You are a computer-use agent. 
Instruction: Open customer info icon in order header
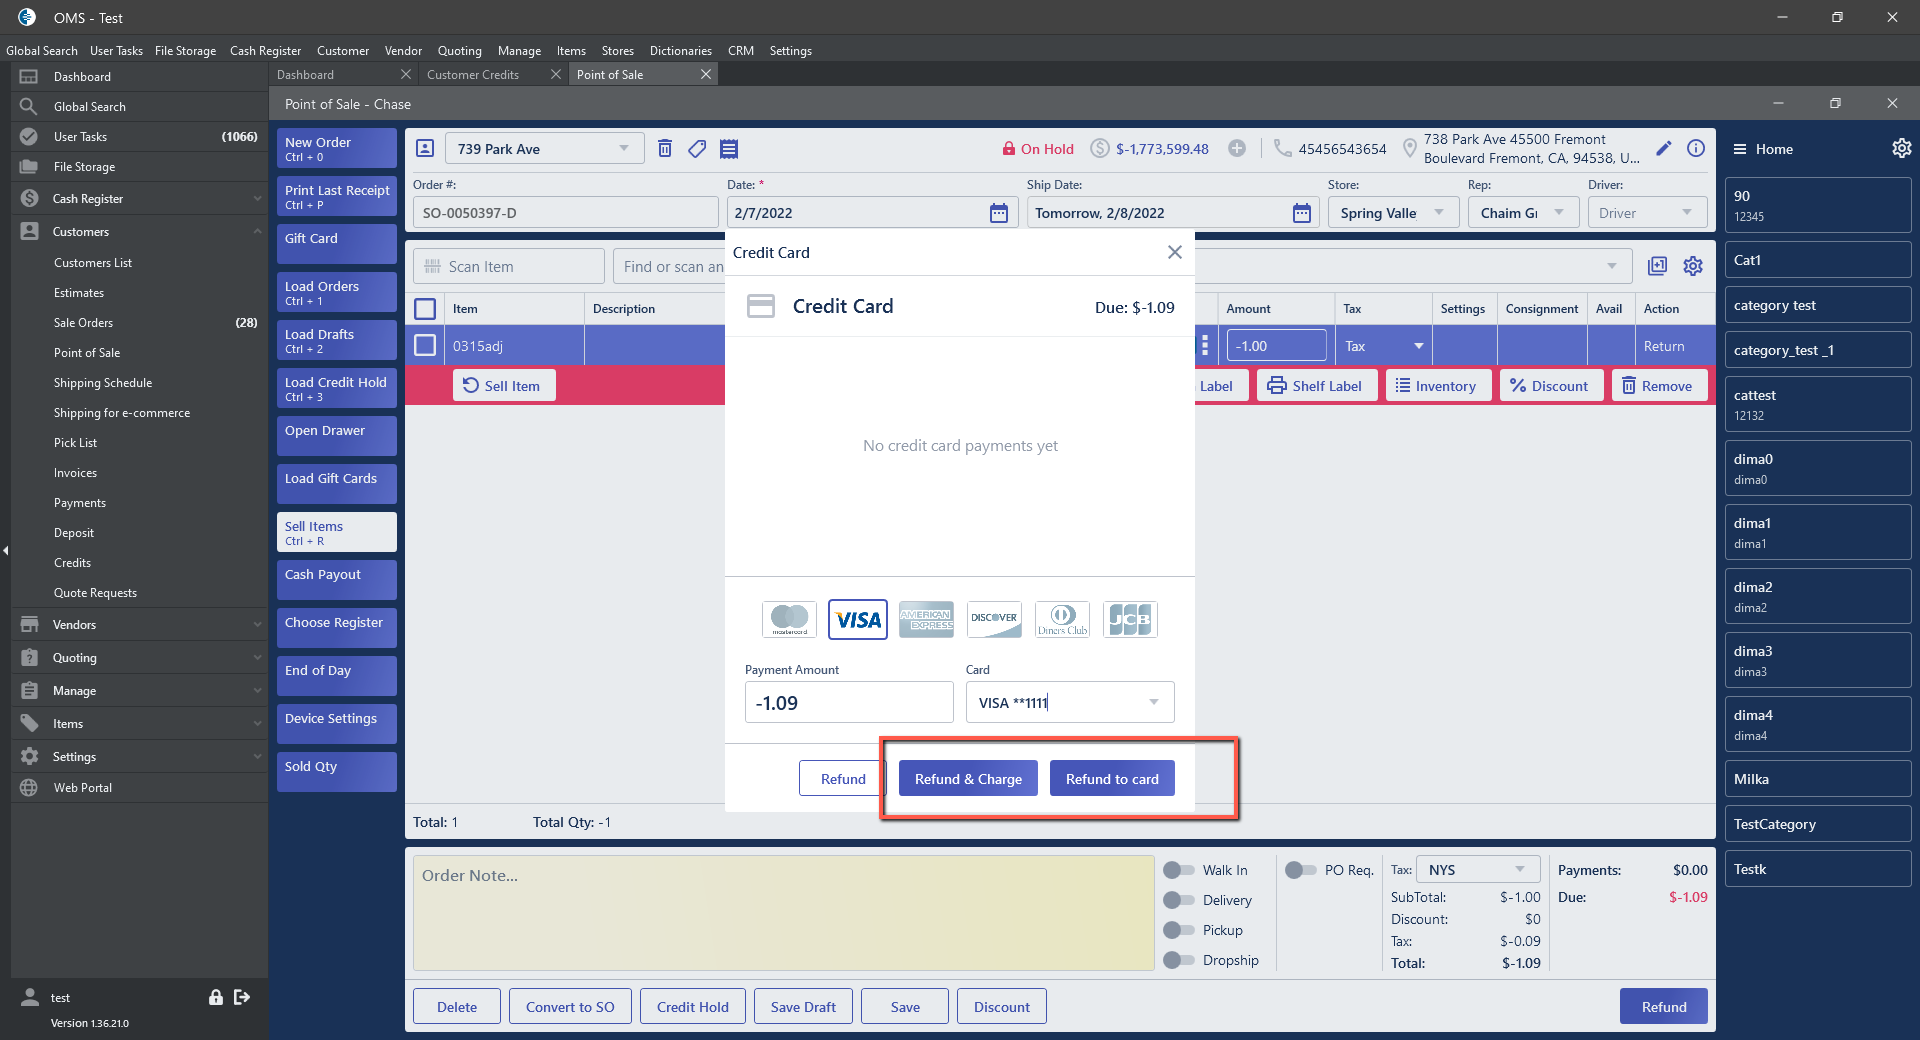tap(1696, 148)
